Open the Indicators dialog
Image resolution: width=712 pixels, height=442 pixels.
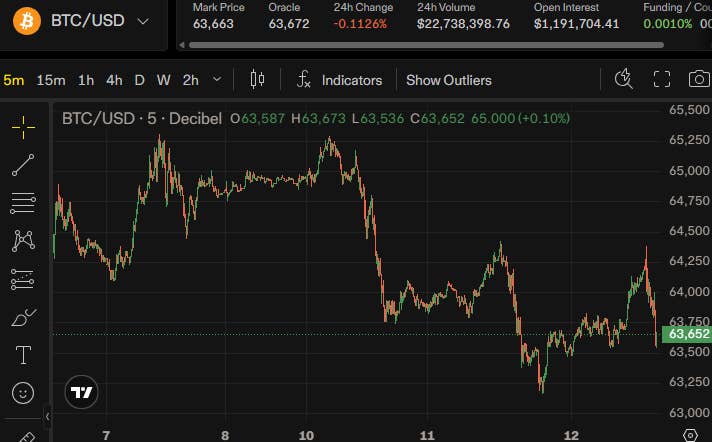point(340,80)
